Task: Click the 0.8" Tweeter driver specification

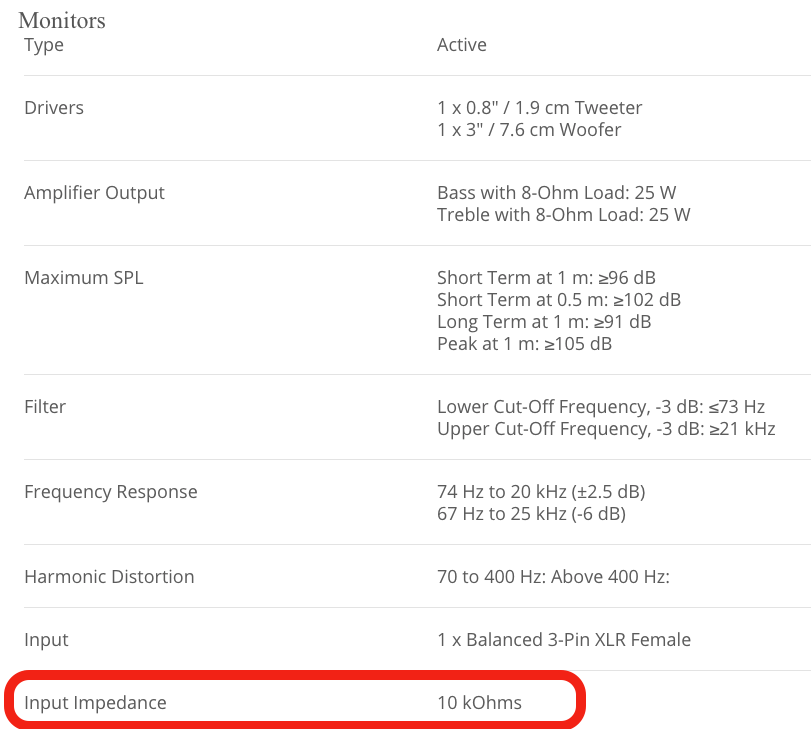Action: click(x=539, y=108)
